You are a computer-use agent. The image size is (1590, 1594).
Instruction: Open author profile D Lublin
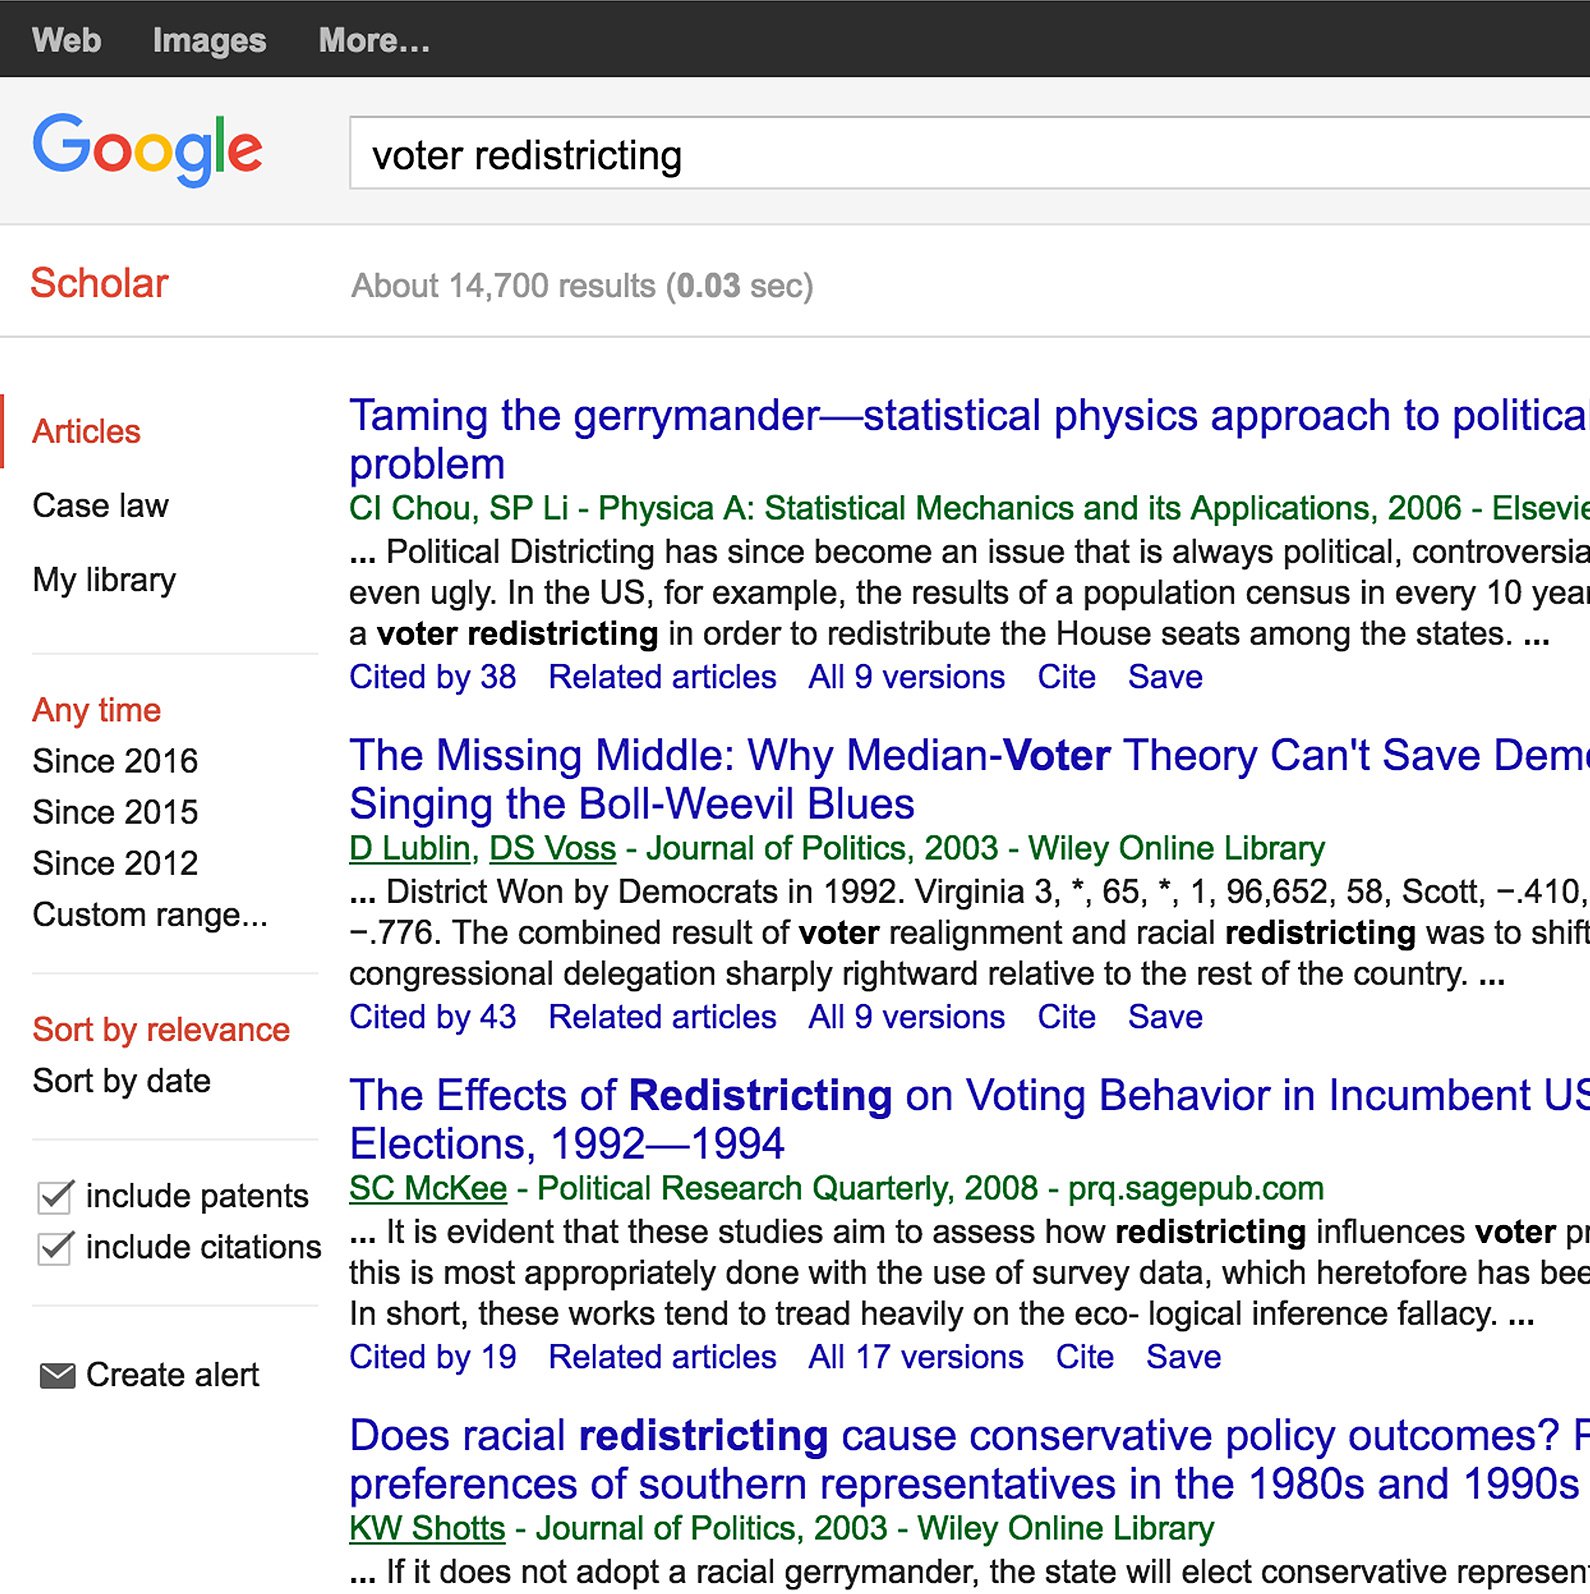tap(410, 848)
